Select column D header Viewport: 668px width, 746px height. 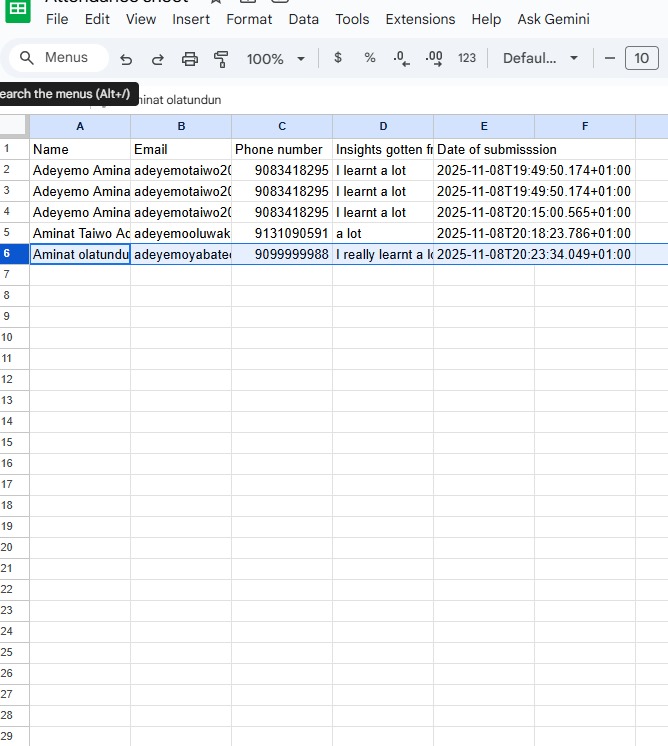tap(383, 126)
